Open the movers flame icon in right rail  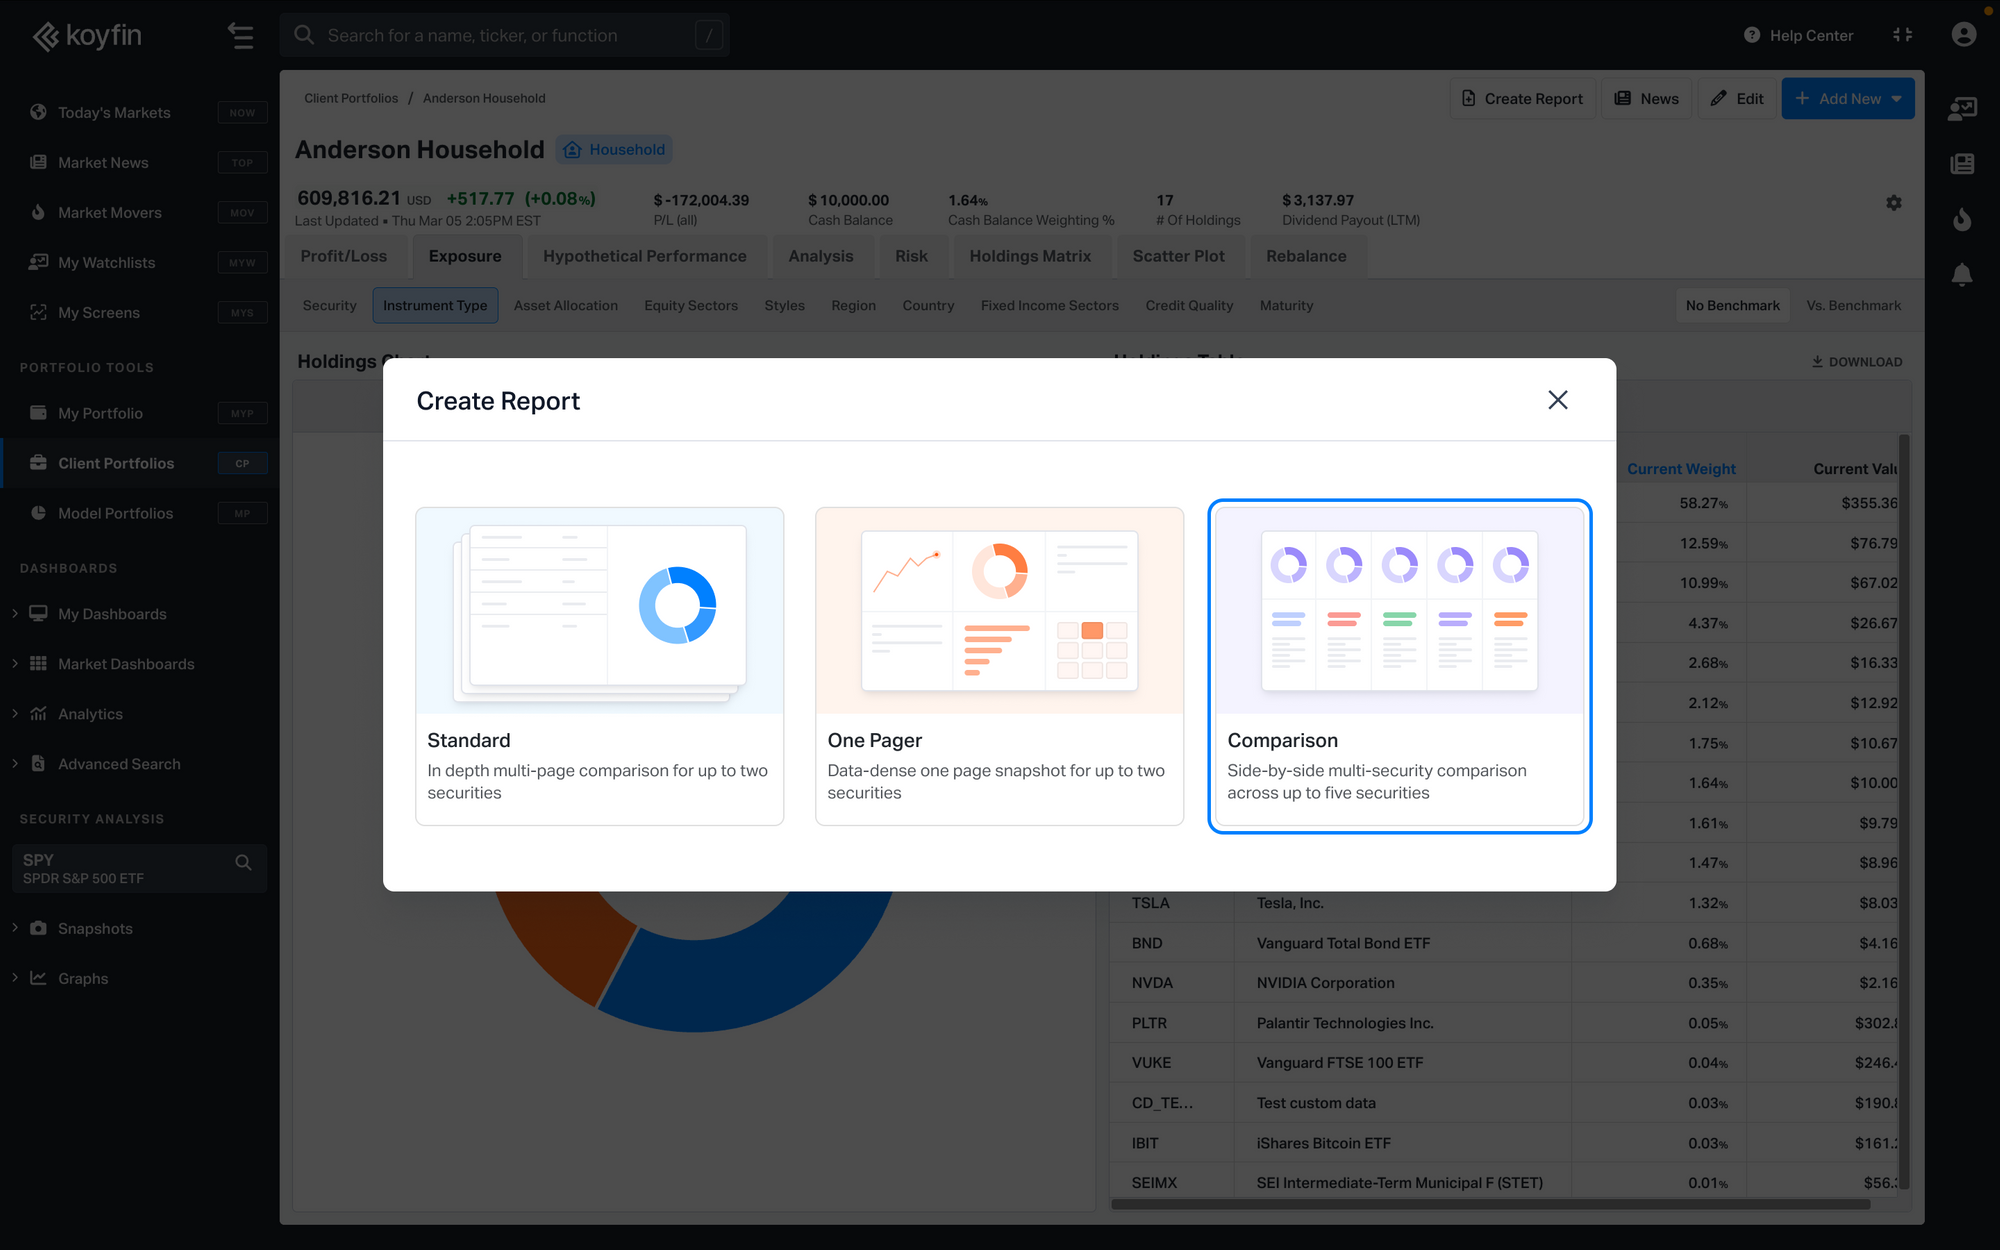pyautogui.click(x=1962, y=219)
